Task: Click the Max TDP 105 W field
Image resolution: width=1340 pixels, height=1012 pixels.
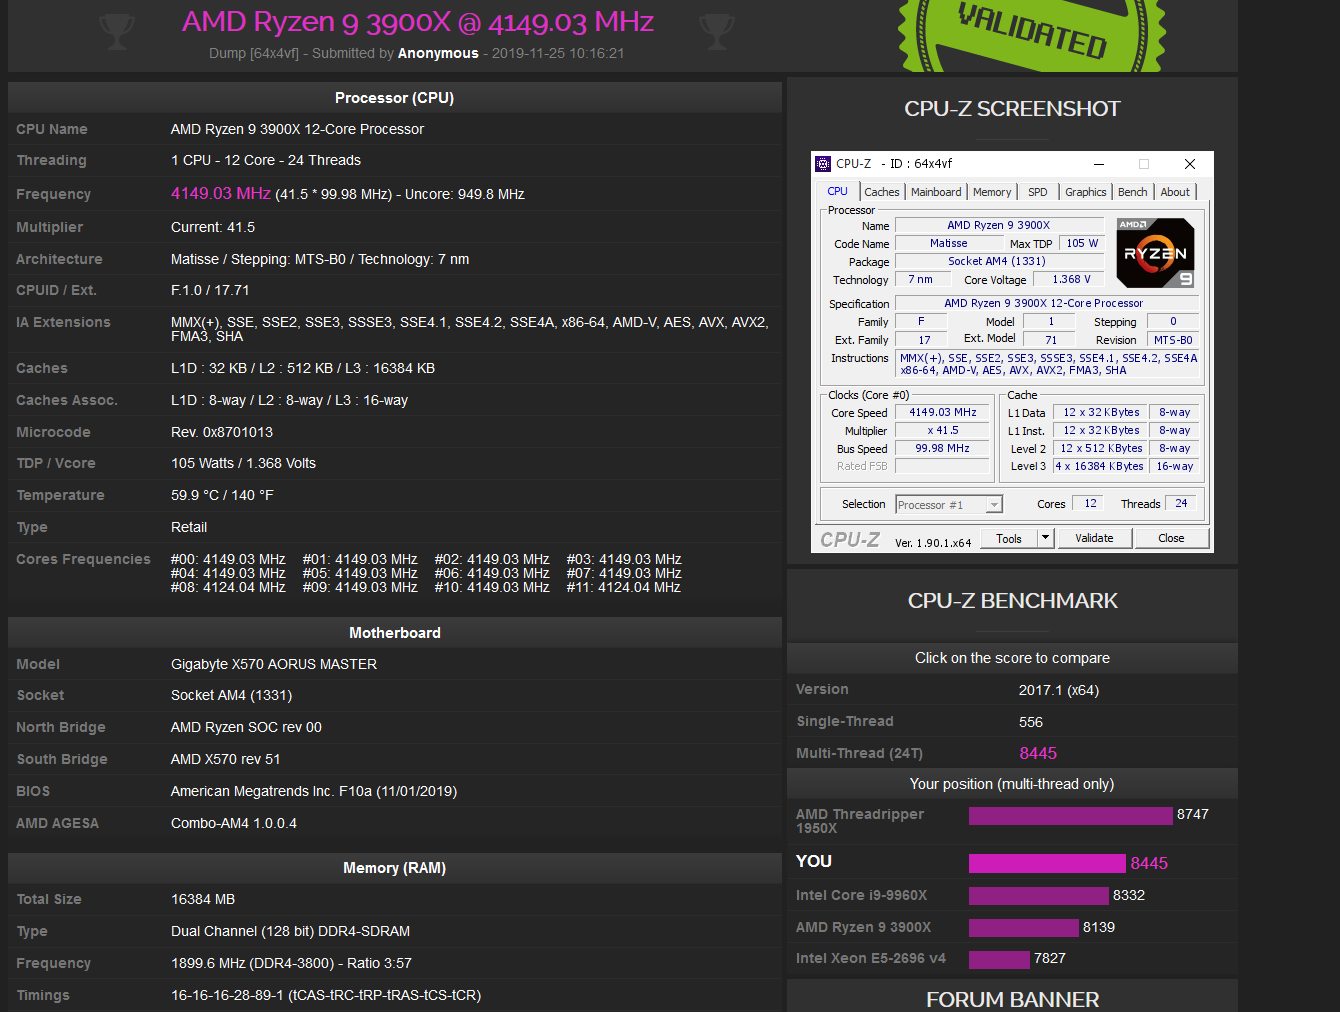Action: click(1081, 243)
